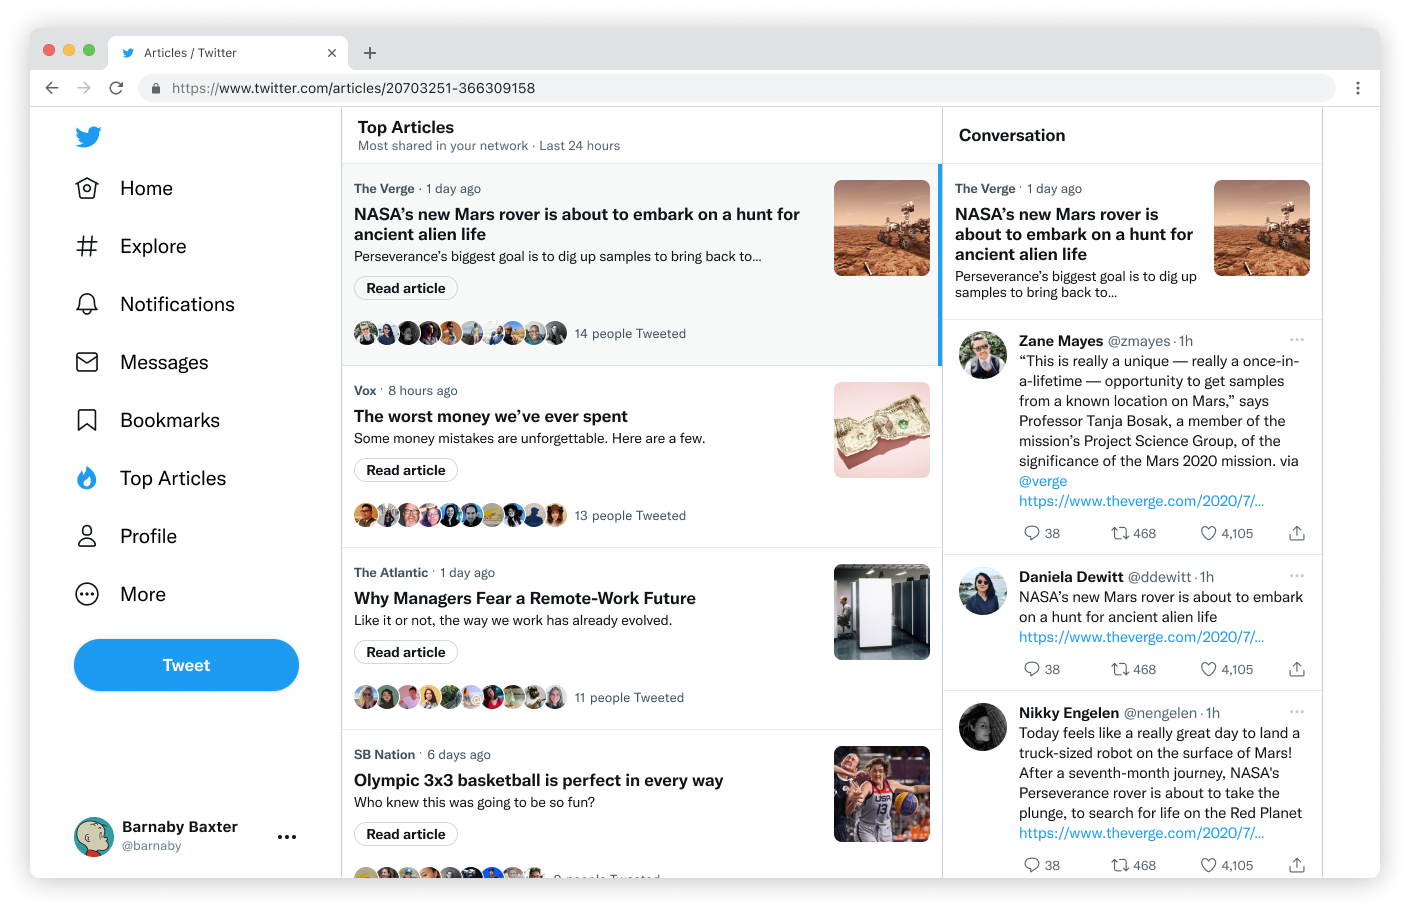Open Notifications from the sidebar
The width and height of the screenshot is (1410, 910).
(177, 304)
